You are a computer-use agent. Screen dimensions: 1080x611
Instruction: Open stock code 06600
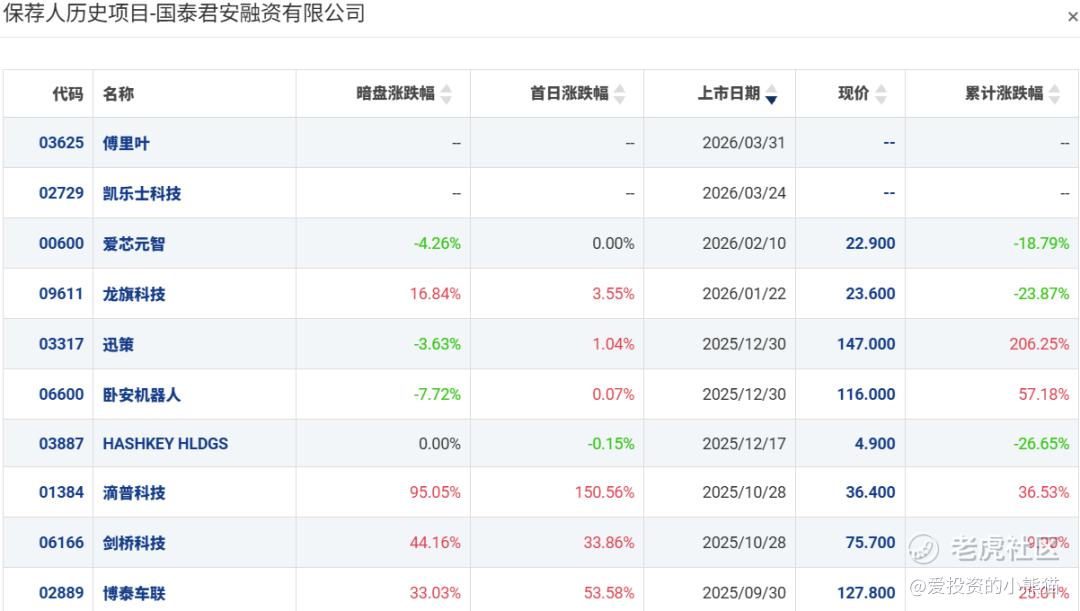coord(61,394)
